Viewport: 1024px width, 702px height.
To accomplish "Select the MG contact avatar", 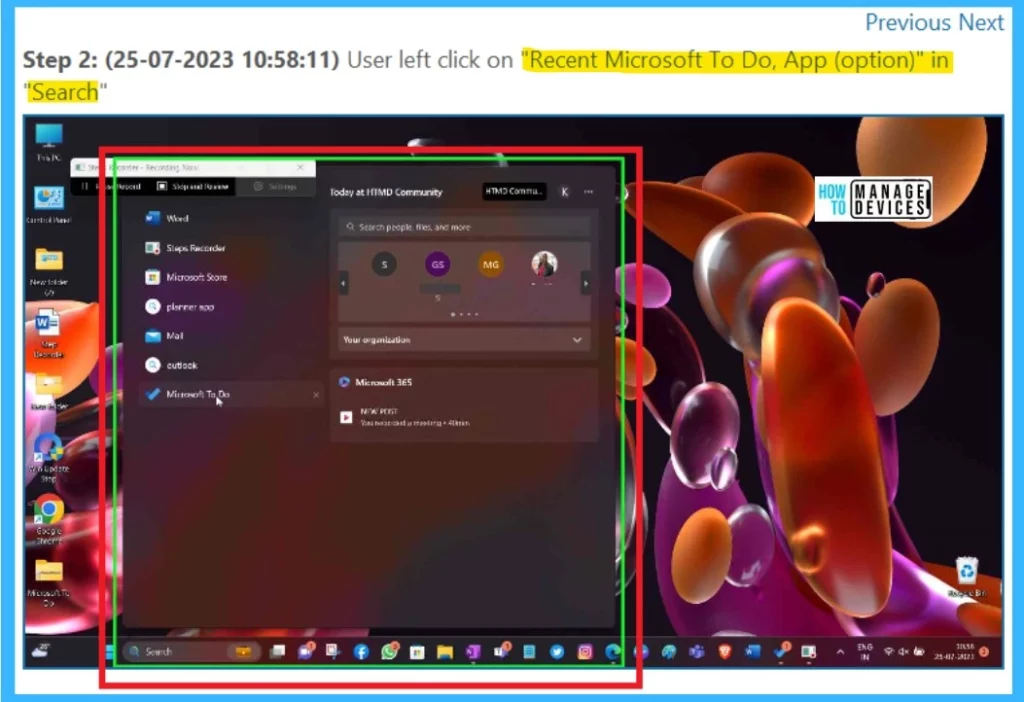I will click(490, 264).
